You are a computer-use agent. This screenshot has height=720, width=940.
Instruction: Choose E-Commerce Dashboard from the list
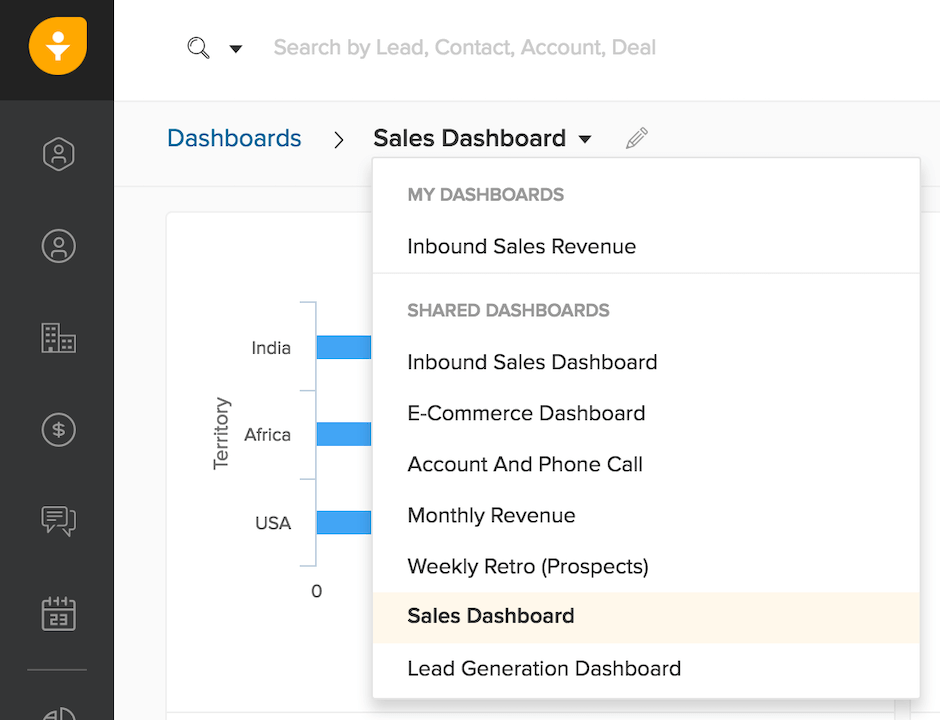pyautogui.click(x=526, y=413)
